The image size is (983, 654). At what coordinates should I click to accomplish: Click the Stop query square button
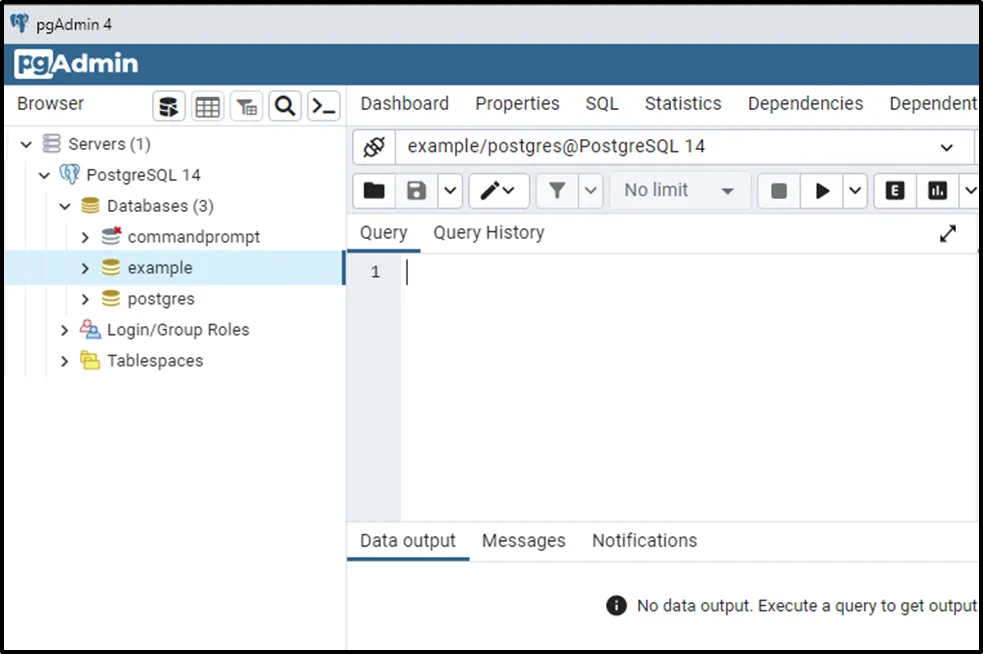pyautogui.click(x=779, y=190)
